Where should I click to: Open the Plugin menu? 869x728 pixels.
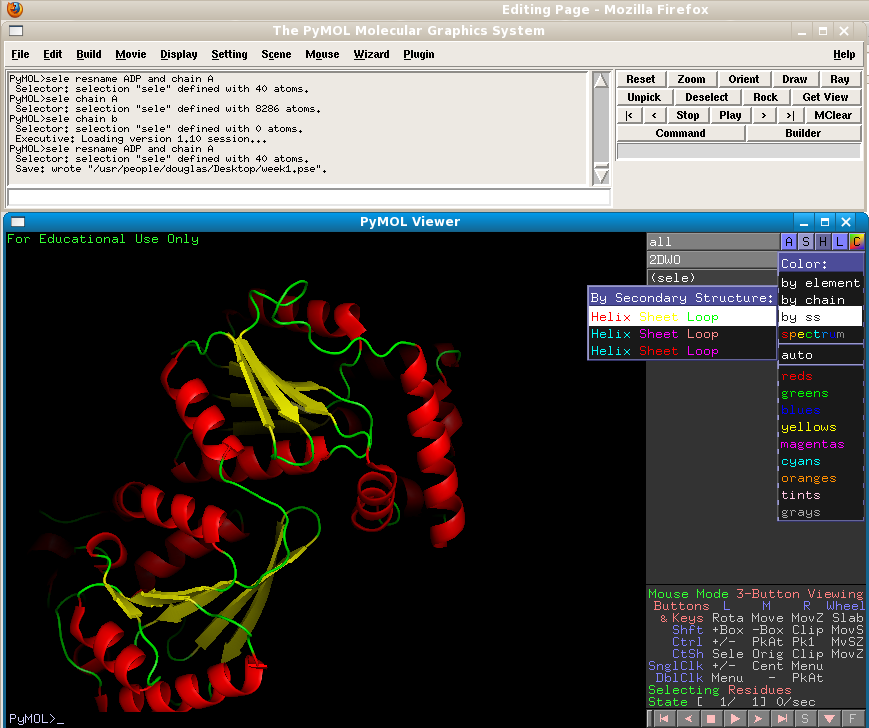[419, 54]
